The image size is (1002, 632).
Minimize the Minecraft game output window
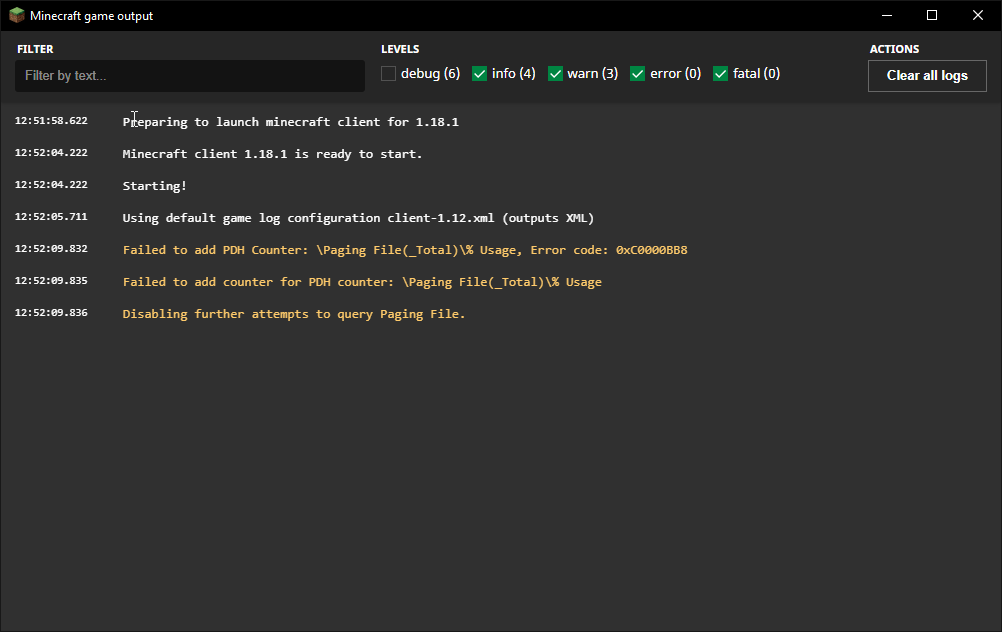[x=886, y=16]
